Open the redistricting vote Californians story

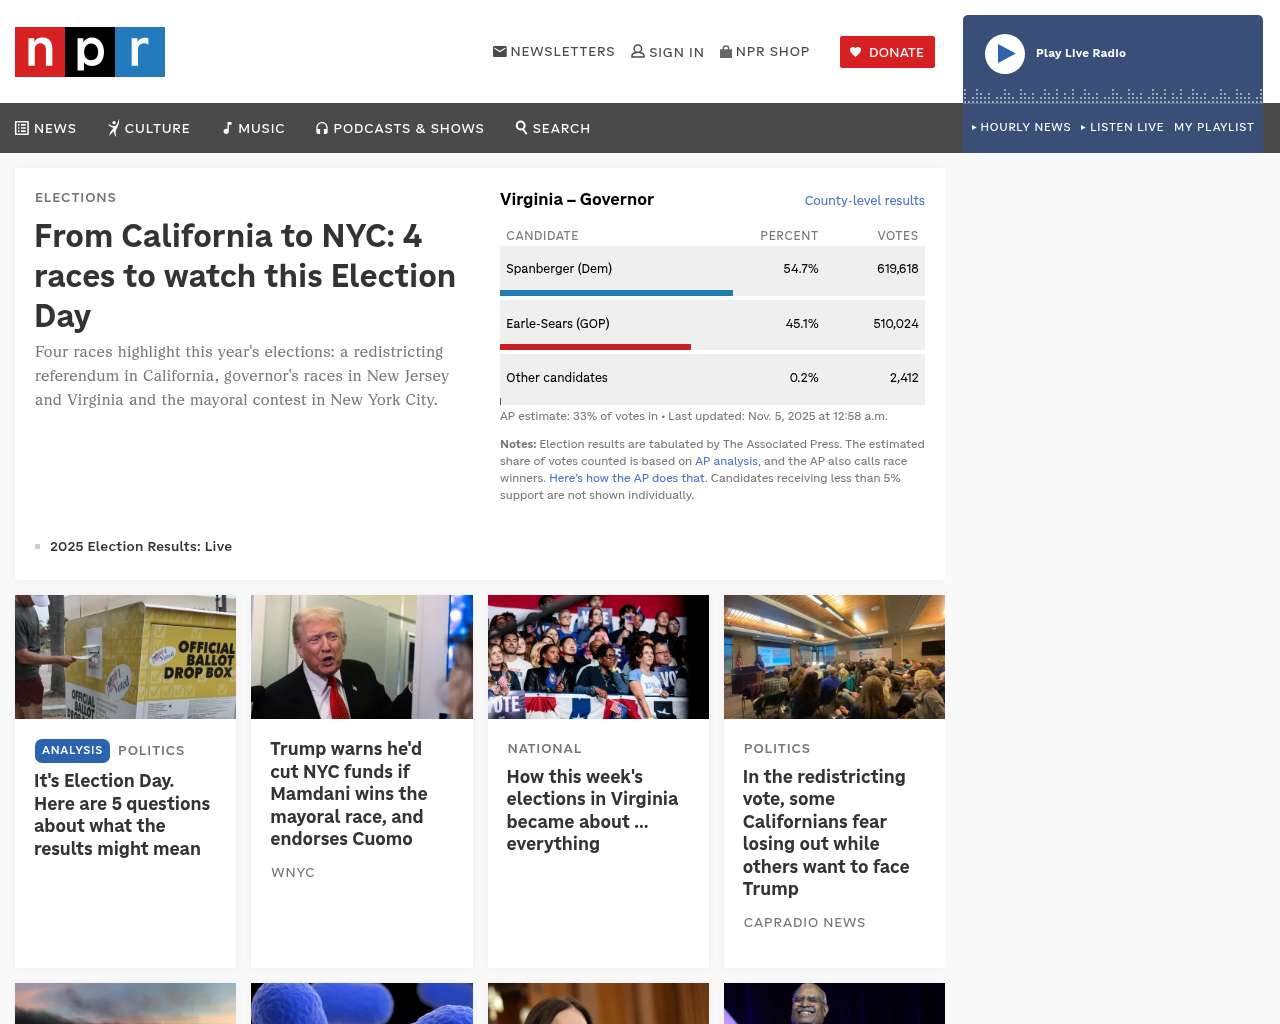point(826,833)
